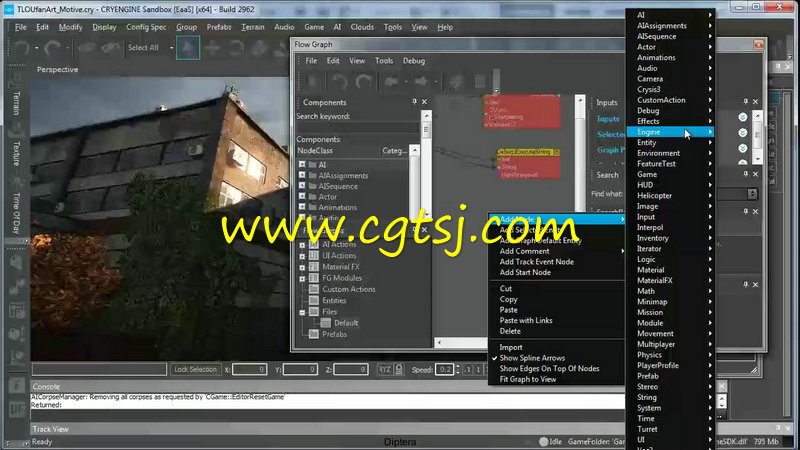Pin the Inputs panel
Viewport: 800px width, 450px height.
(x=745, y=102)
